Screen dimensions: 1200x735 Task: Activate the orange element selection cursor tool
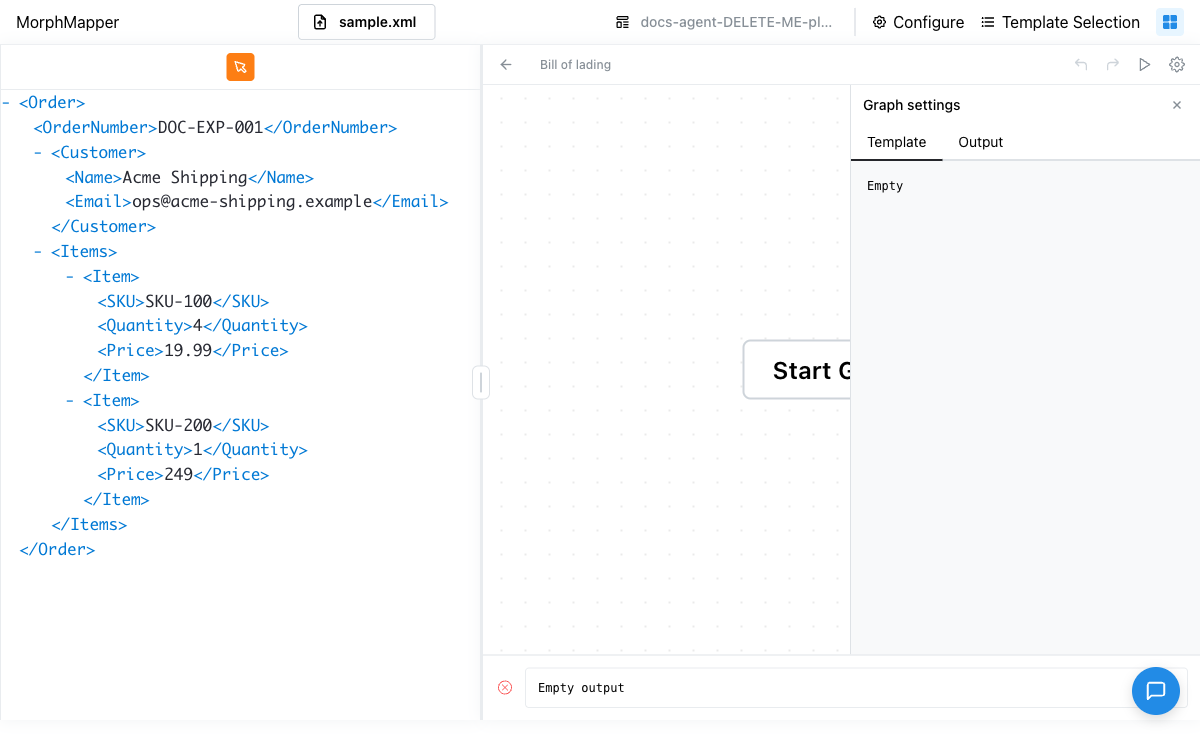(240, 67)
